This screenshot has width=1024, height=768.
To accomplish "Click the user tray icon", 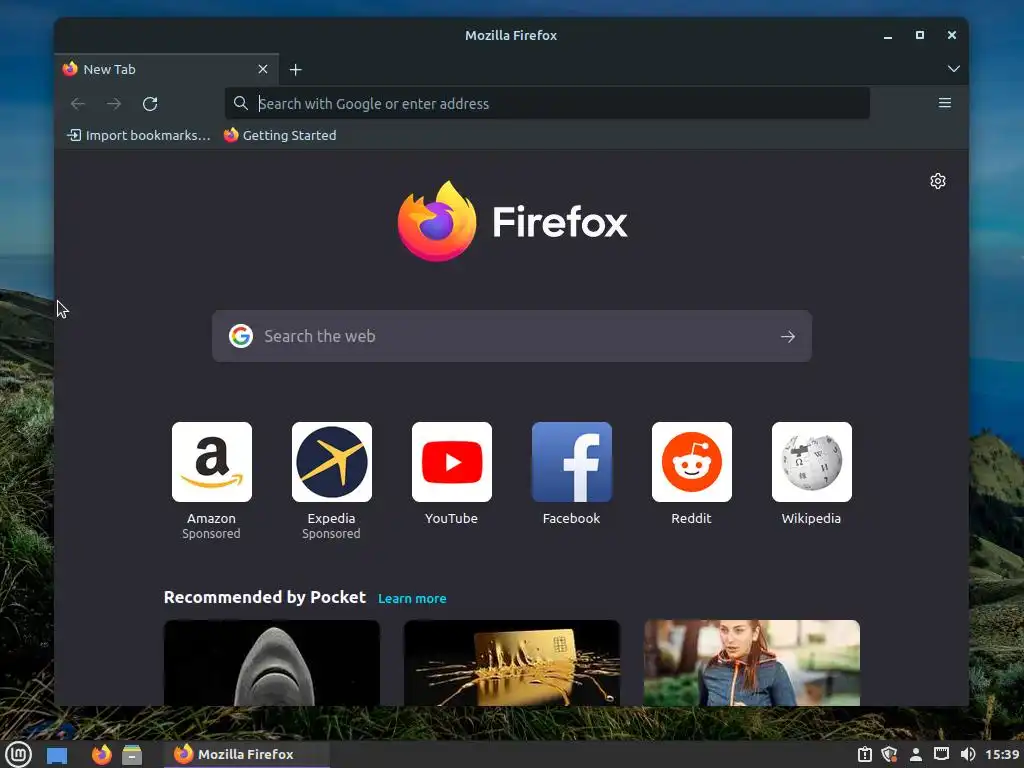I will tap(916, 754).
